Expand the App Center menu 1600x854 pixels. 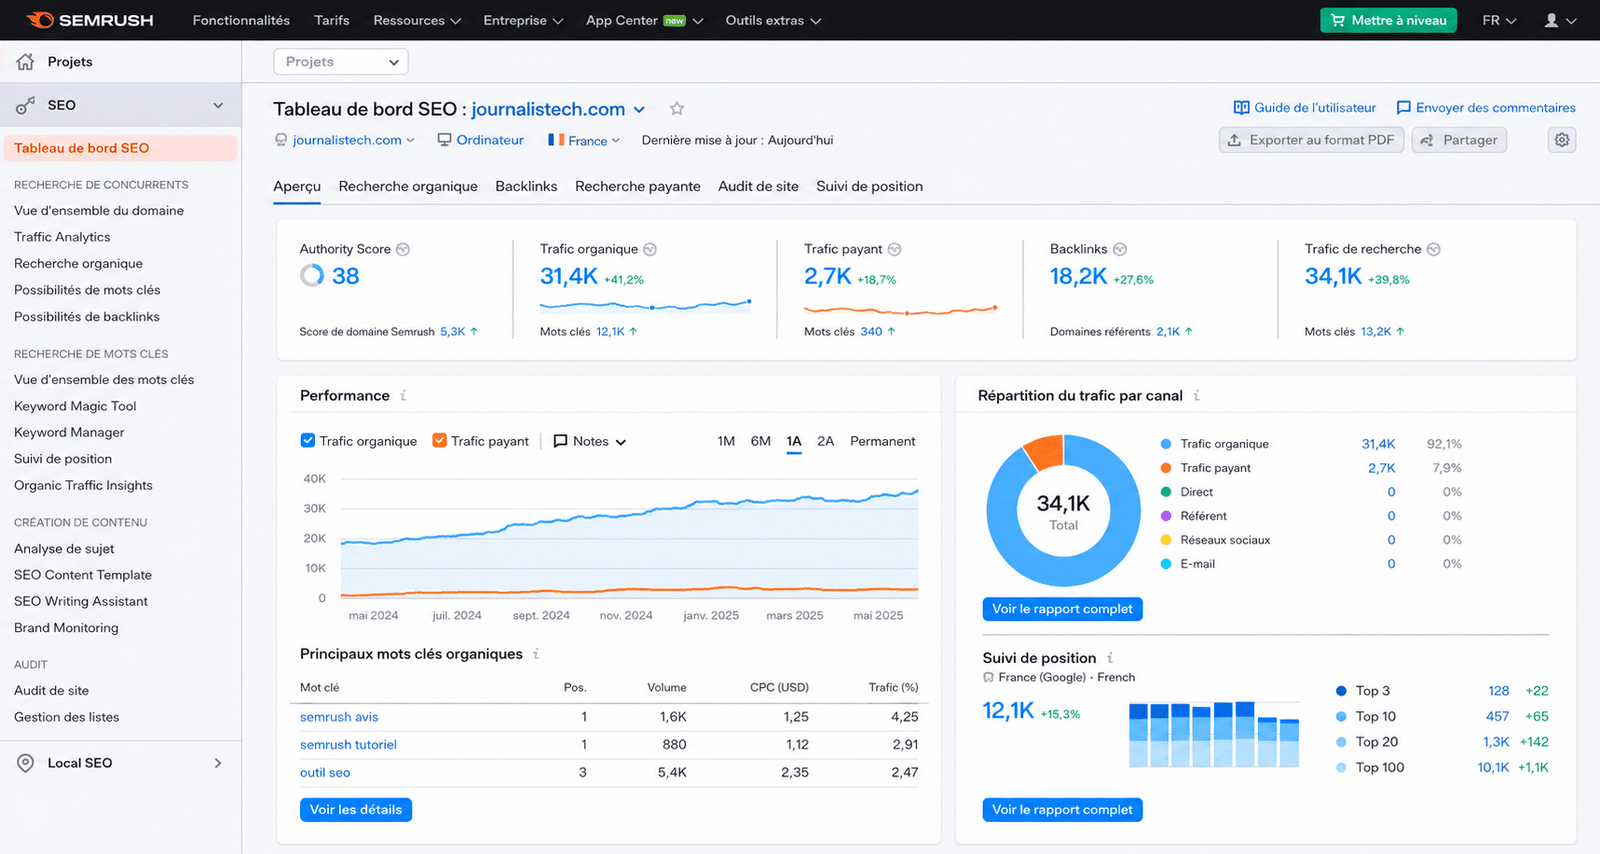(x=644, y=20)
